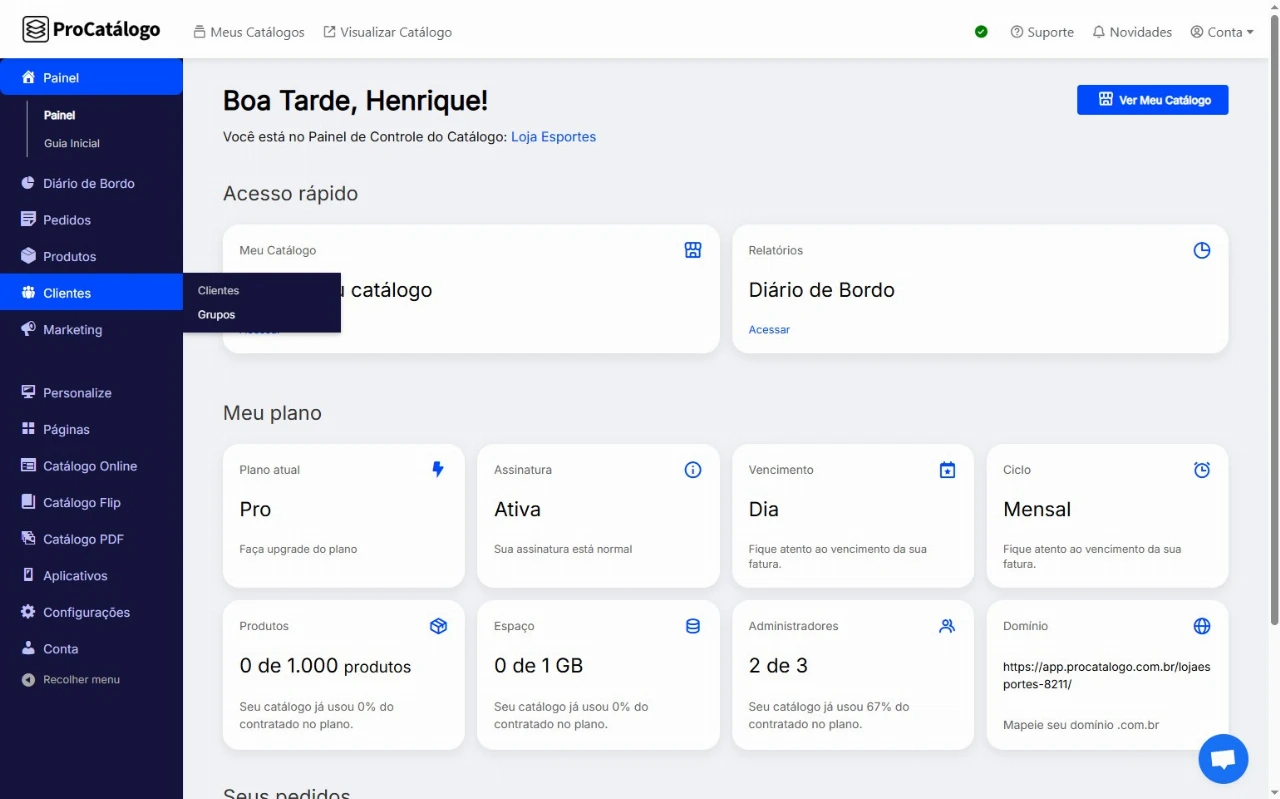
Task: Click the pie chart icon in Relatórios card
Action: click(x=1201, y=250)
